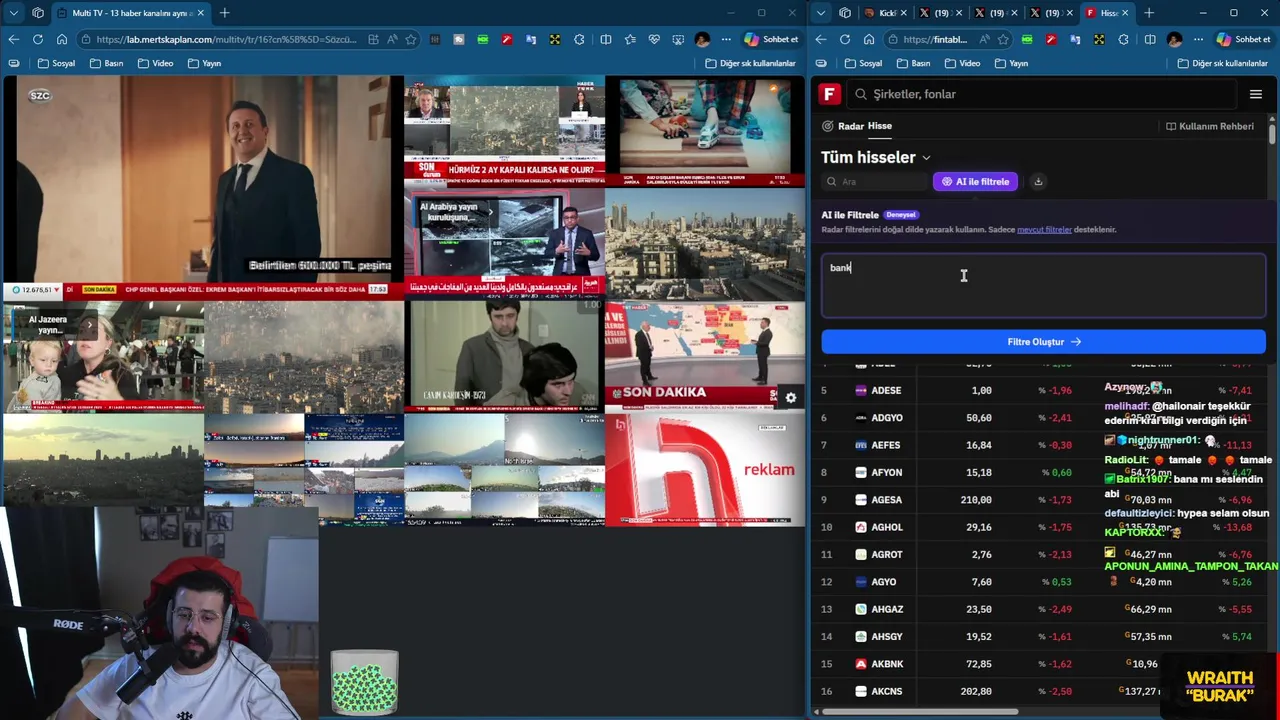Open Yayın bookmarks folder in the right window
The width and height of the screenshot is (1280, 720).
[1011, 63]
